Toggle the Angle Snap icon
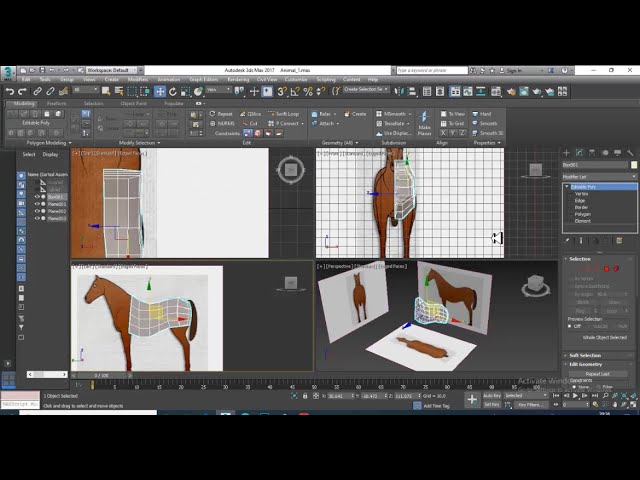640x480 pixels. point(295,91)
